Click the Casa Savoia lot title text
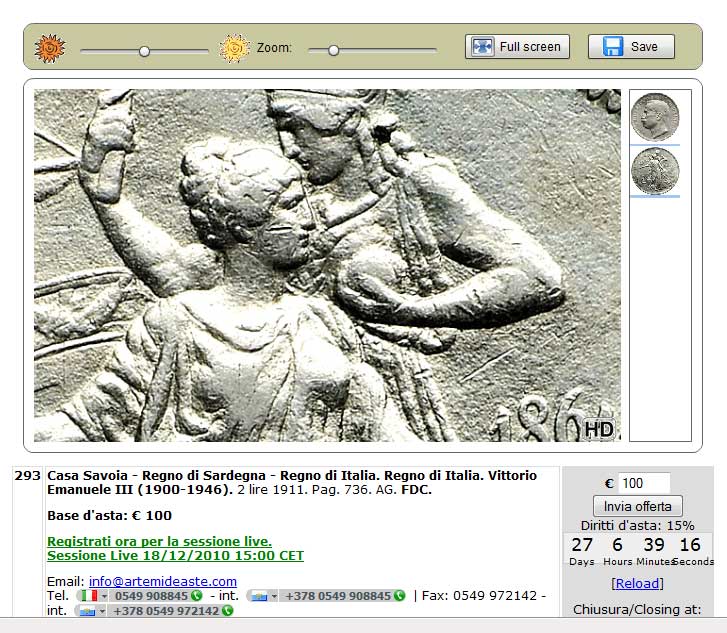The image size is (727, 633). 292,482
